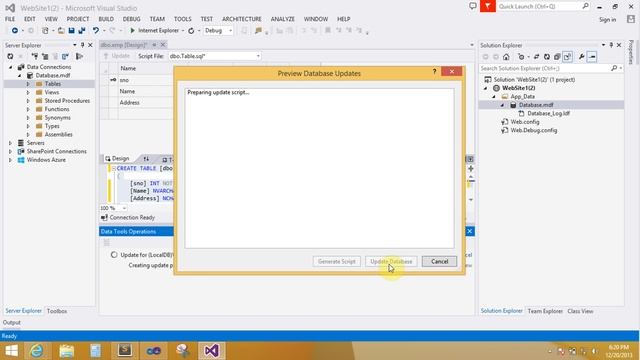This screenshot has width=640, height=360.
Task: Expand the Servers node
Action: click(x=11, y=143)
